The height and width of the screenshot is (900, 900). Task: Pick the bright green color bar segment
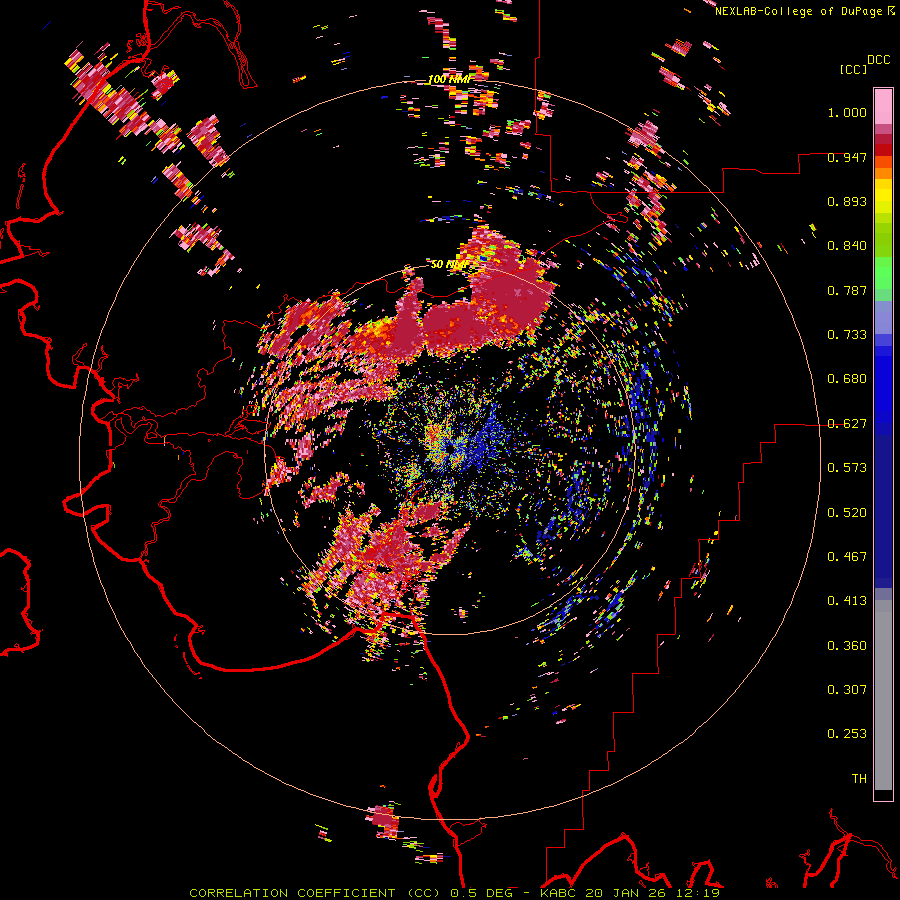click(883, 273)
